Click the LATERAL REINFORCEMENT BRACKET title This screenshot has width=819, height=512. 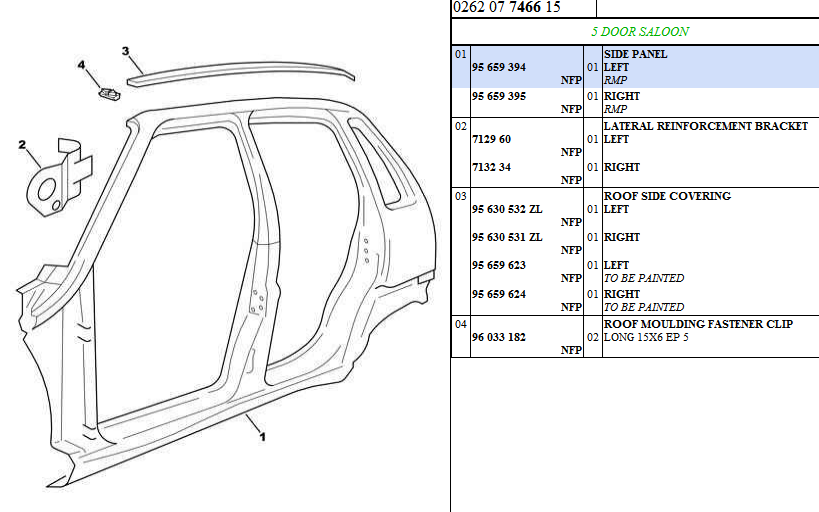(705, 126)
